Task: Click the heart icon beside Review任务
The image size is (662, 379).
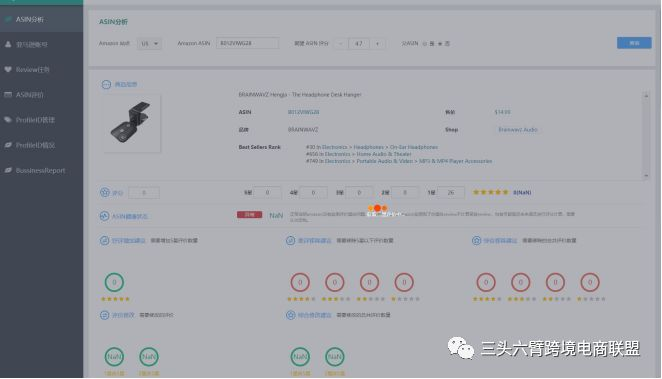Action: [x=8, y=70]
